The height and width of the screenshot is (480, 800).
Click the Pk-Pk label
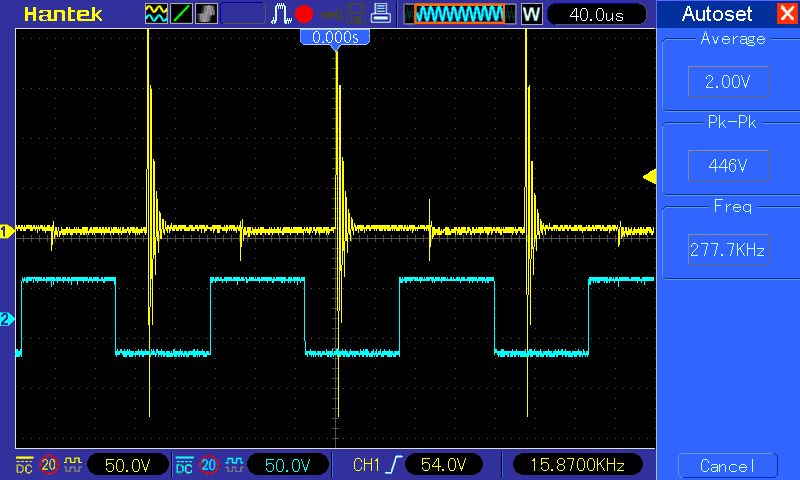pos(732,122)
